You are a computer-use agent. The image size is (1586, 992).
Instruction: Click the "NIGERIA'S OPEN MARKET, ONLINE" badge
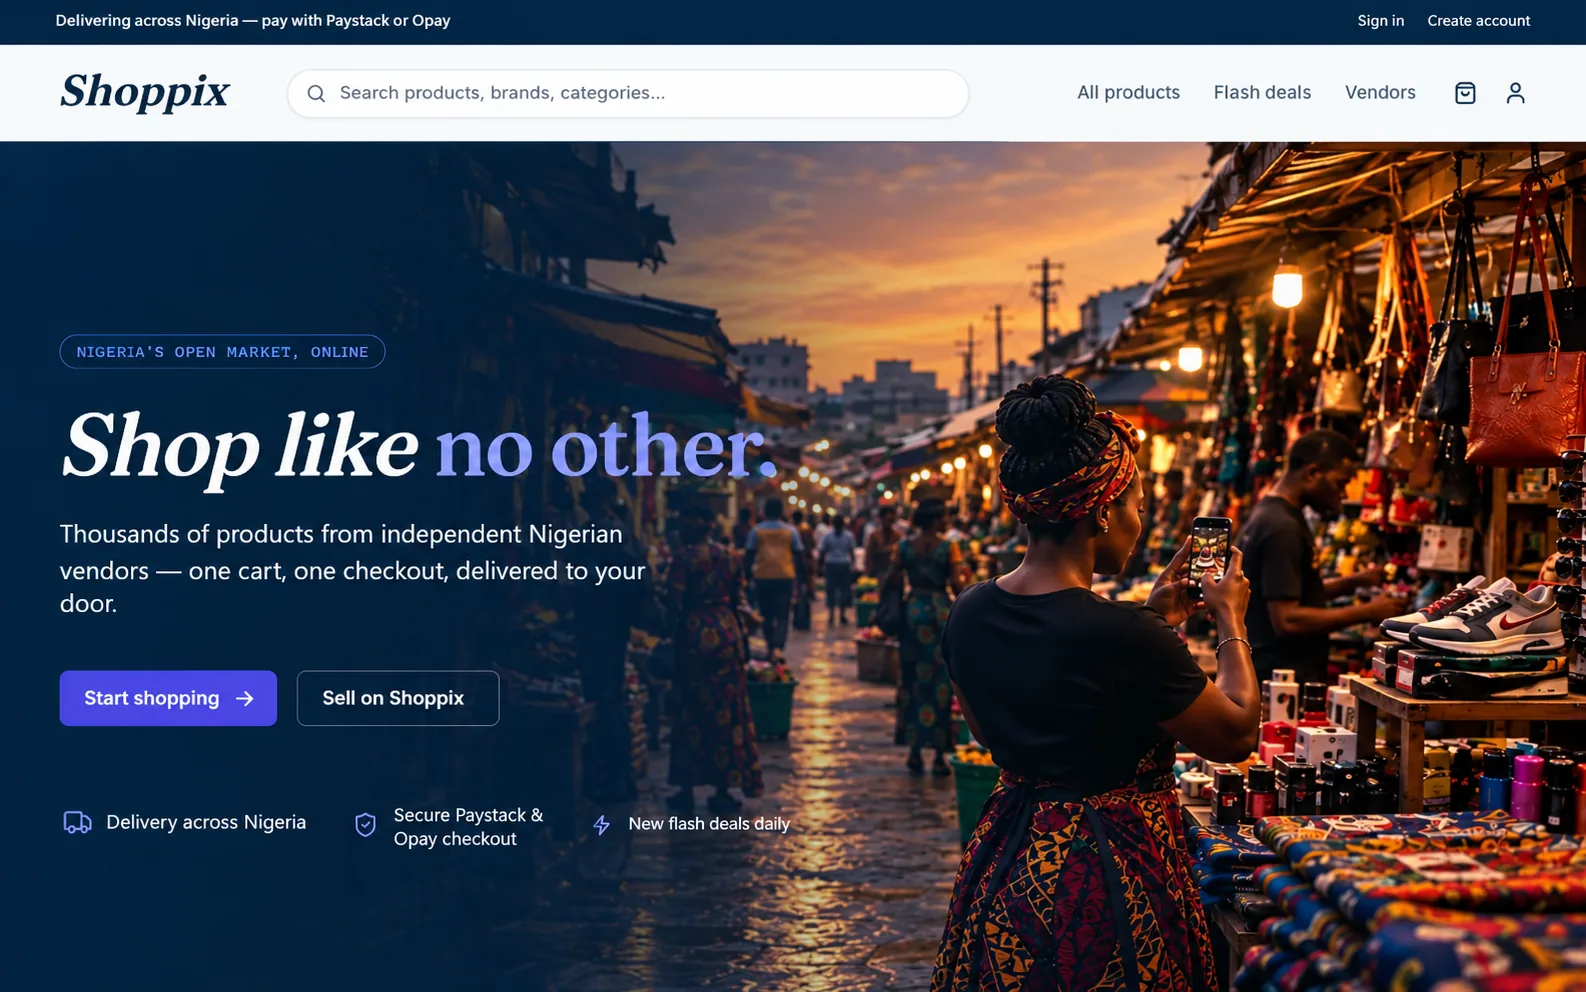tap(222, 352)
